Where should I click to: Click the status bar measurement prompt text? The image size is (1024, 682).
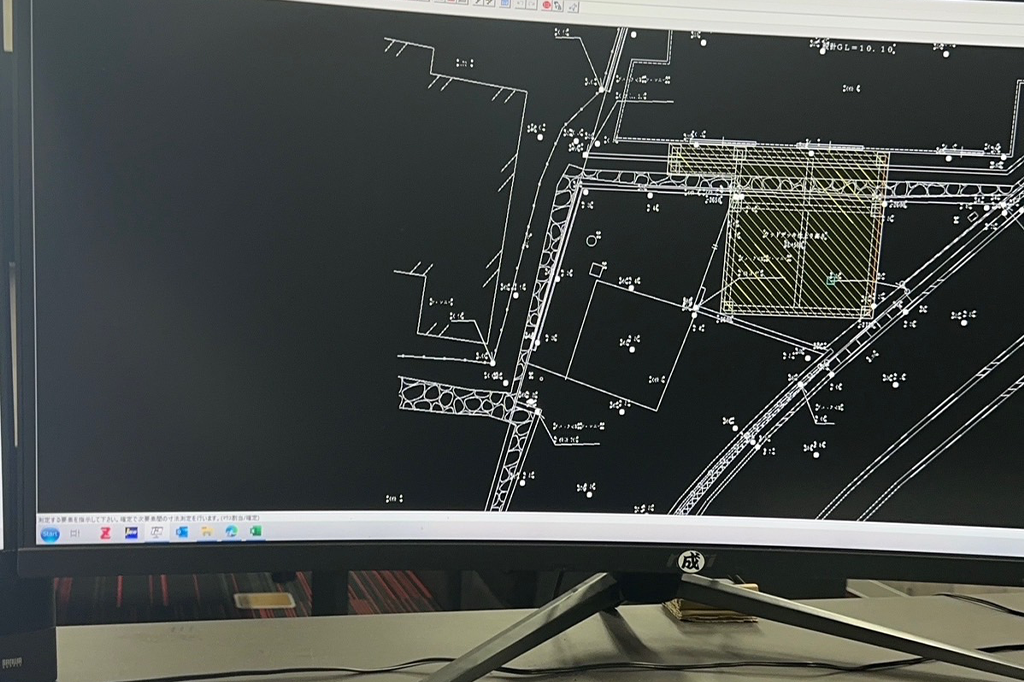(x=149, y=518)
